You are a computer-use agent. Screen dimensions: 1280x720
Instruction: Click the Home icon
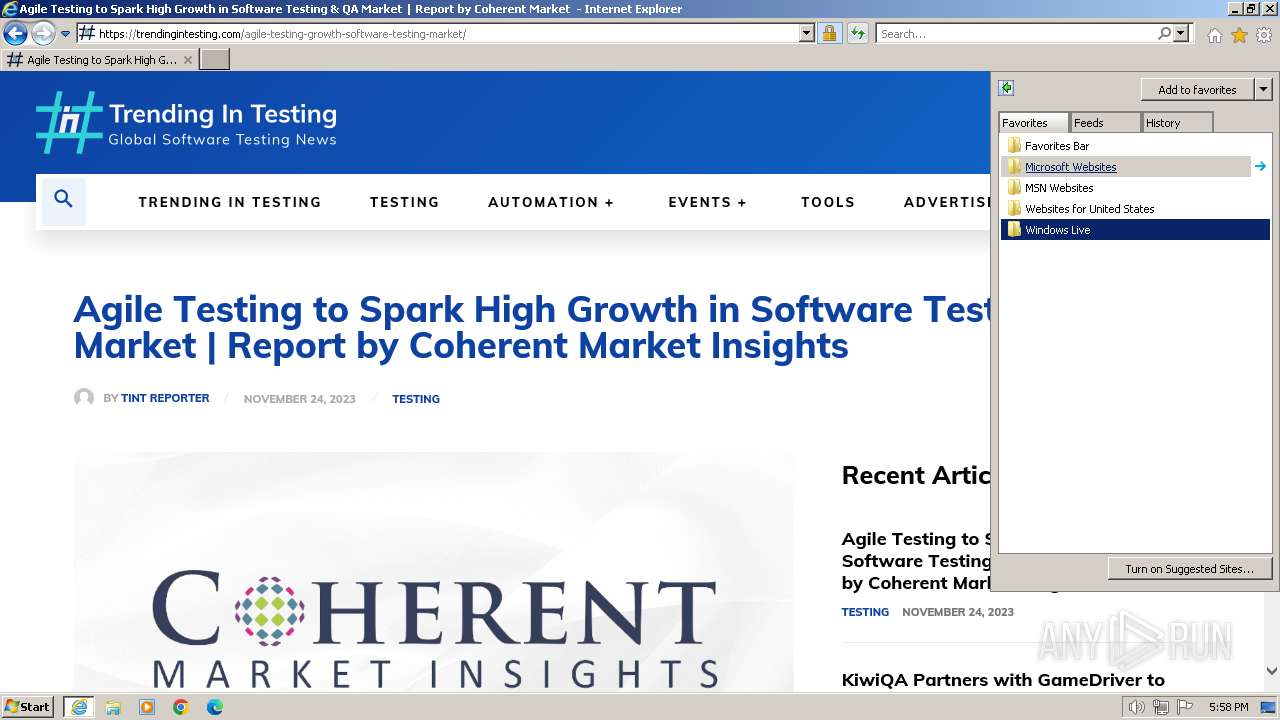pos(1214,35)
